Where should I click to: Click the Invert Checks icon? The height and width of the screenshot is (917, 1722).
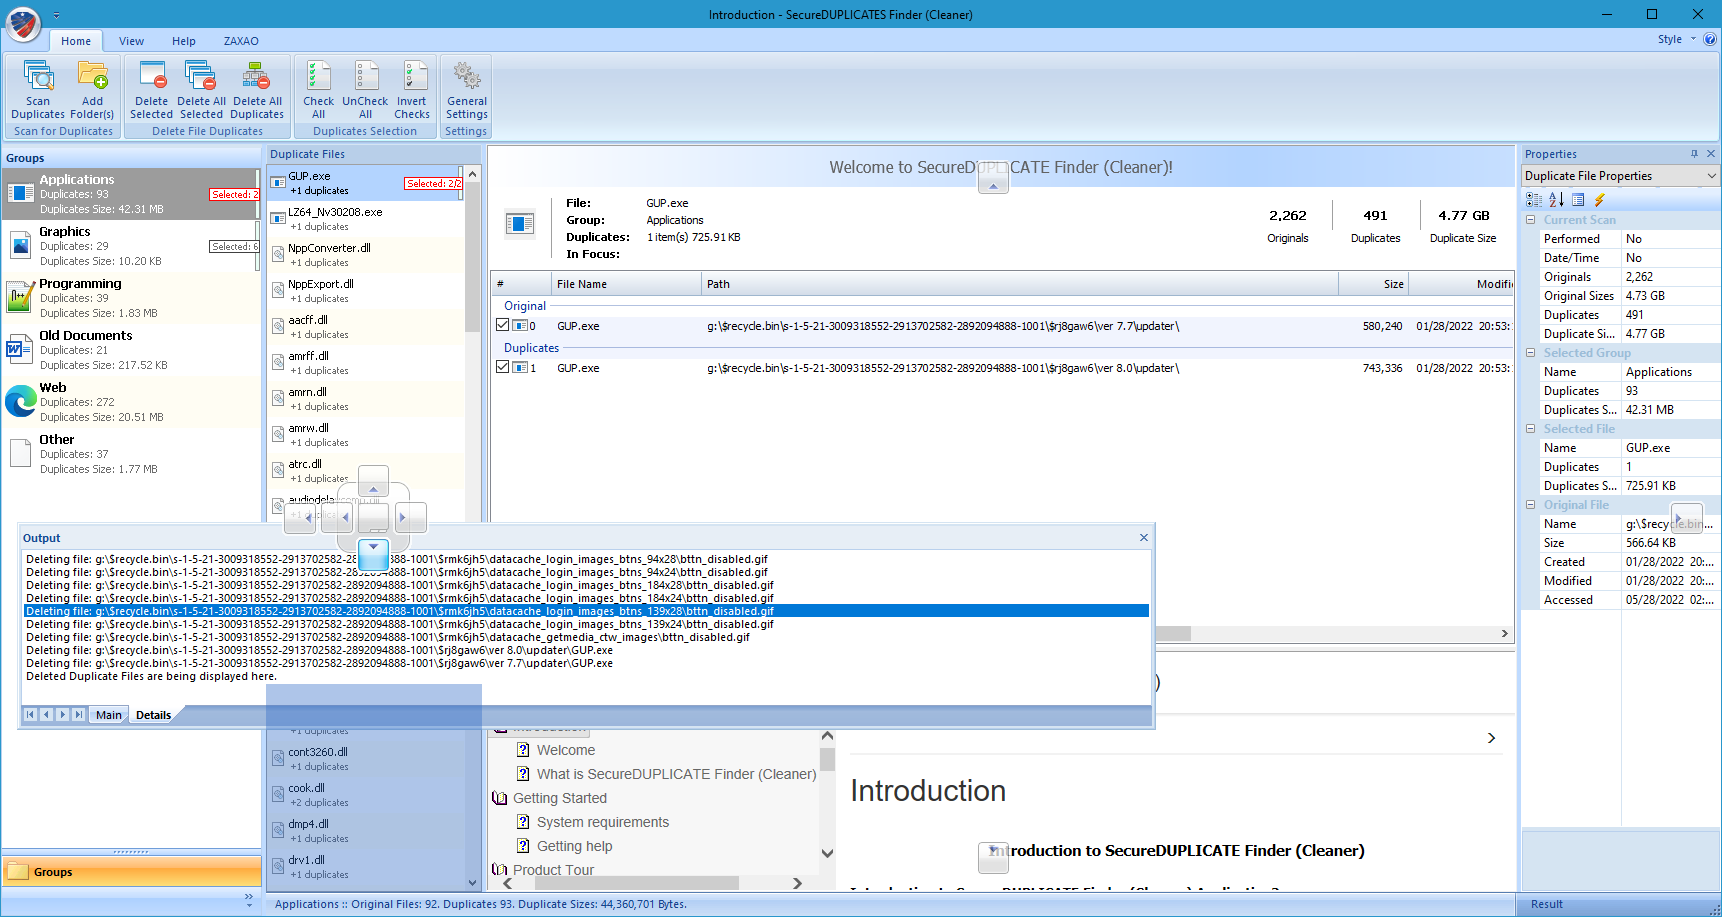click(x=413, y=76)
